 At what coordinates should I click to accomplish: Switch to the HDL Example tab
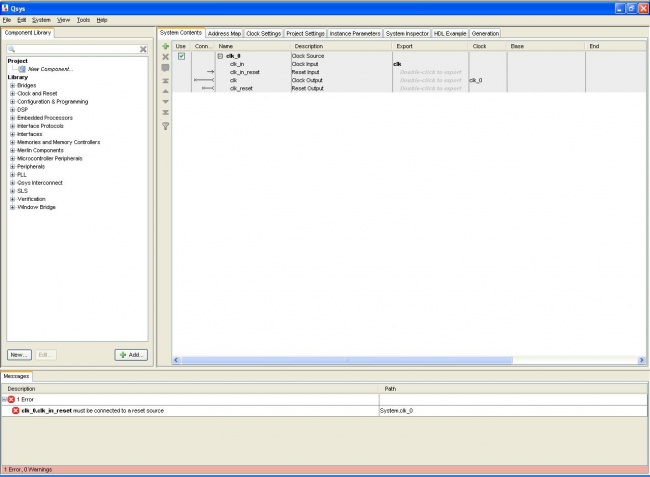coord(450,34)
